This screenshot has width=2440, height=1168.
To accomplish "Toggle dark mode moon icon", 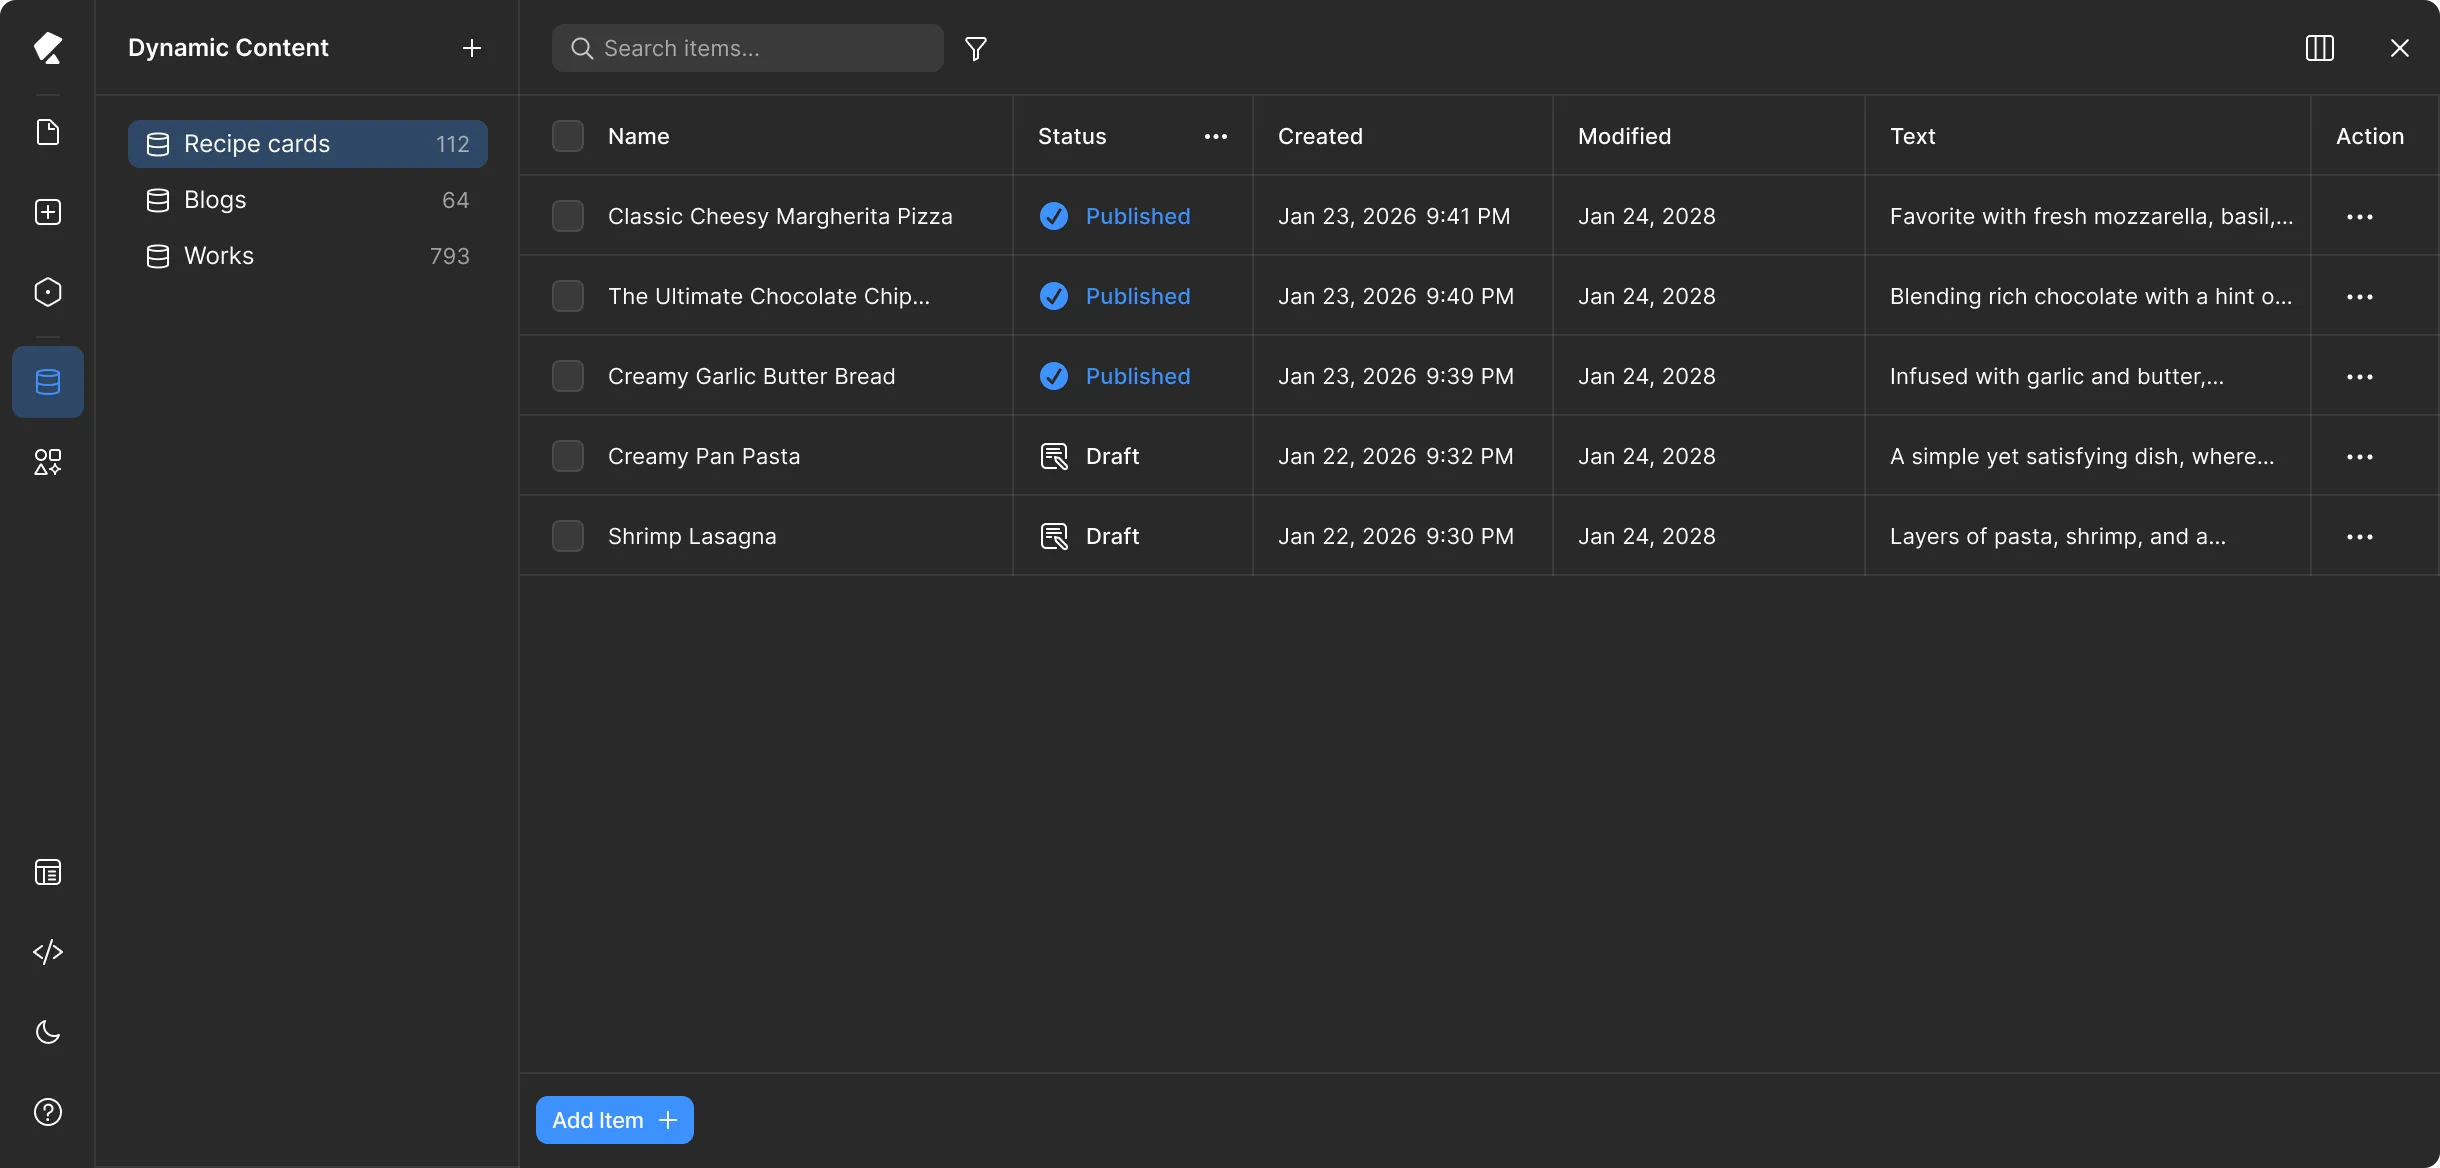I will pyautogui.click(x=48, y=1032).
